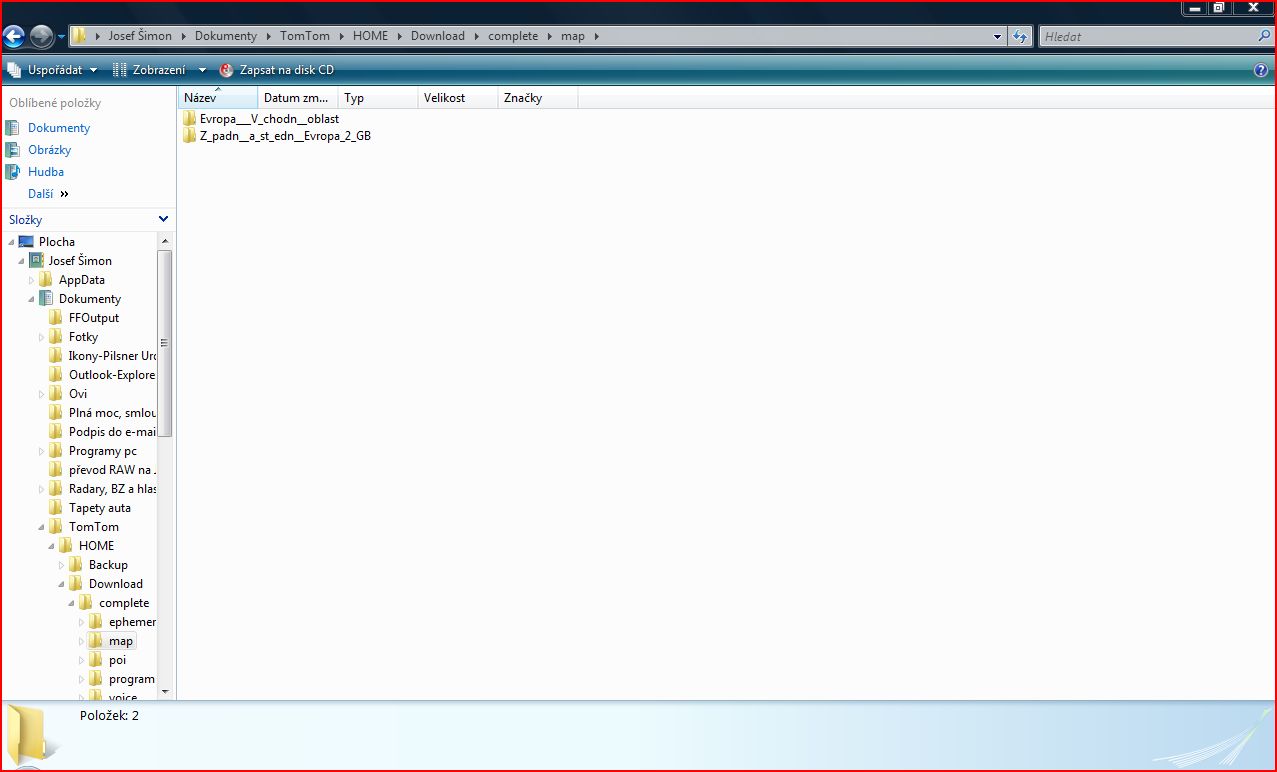The height and width of the screenshot is (772, 1277).
Task: Click the folder tree scroll down arrow
Action: (x=165, y=691)
